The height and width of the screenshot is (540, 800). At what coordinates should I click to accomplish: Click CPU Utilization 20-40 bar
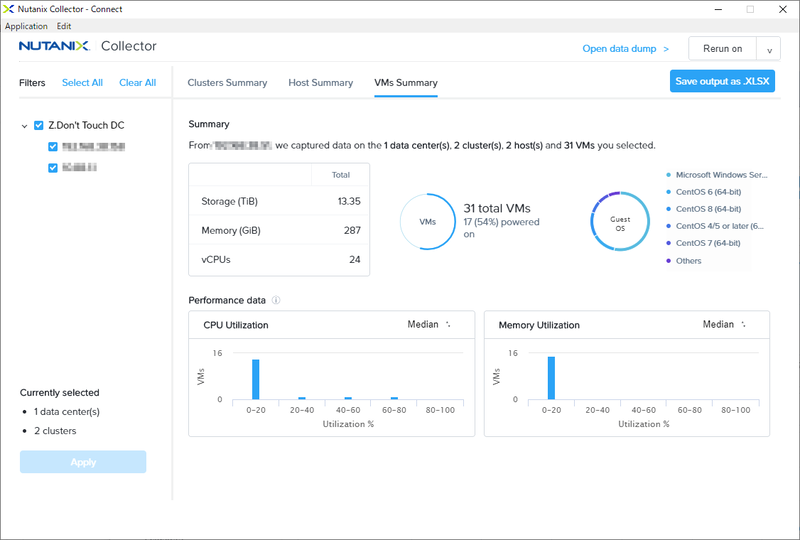[302, 398]
